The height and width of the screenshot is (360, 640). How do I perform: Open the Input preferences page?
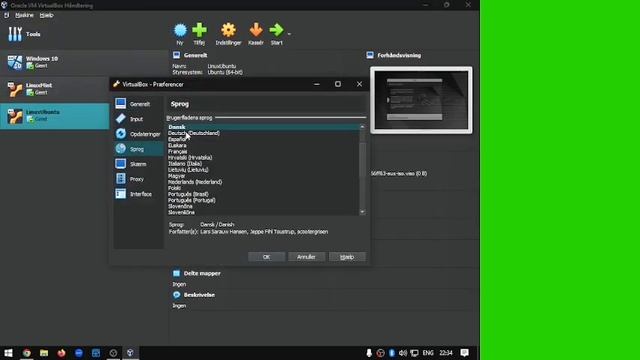pyautogui.click(x=139, y=119)
